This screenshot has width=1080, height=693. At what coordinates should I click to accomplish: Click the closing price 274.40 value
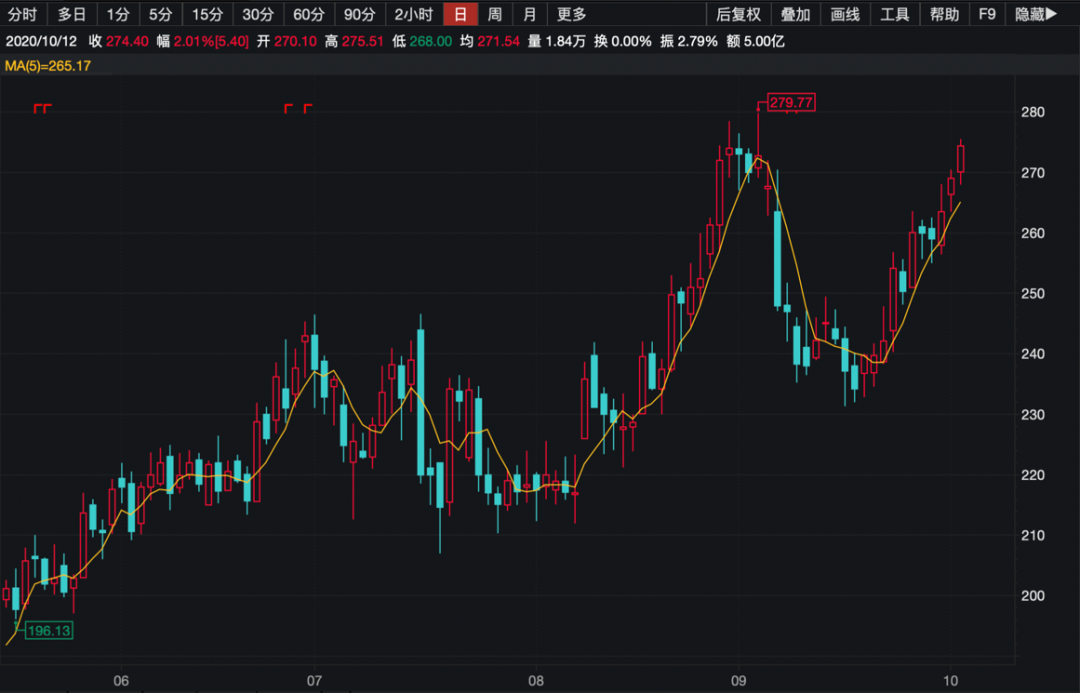tap(127, 41)
